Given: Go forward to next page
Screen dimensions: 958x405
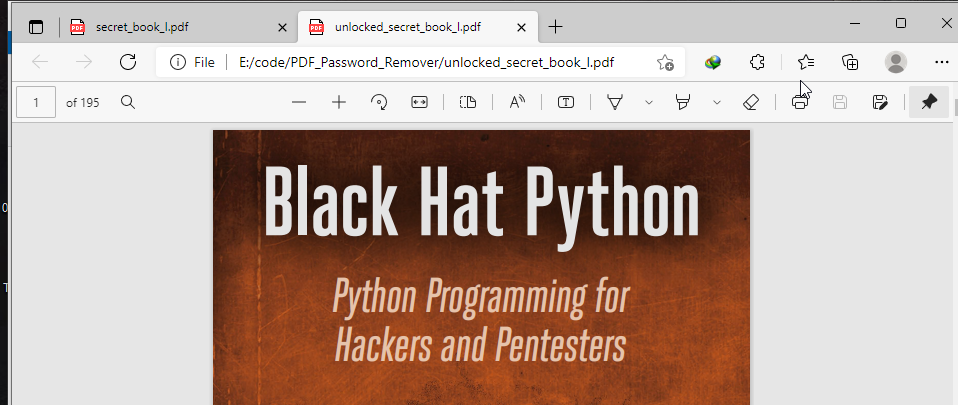Looking at the screenshot, I should tap(84, 62).
